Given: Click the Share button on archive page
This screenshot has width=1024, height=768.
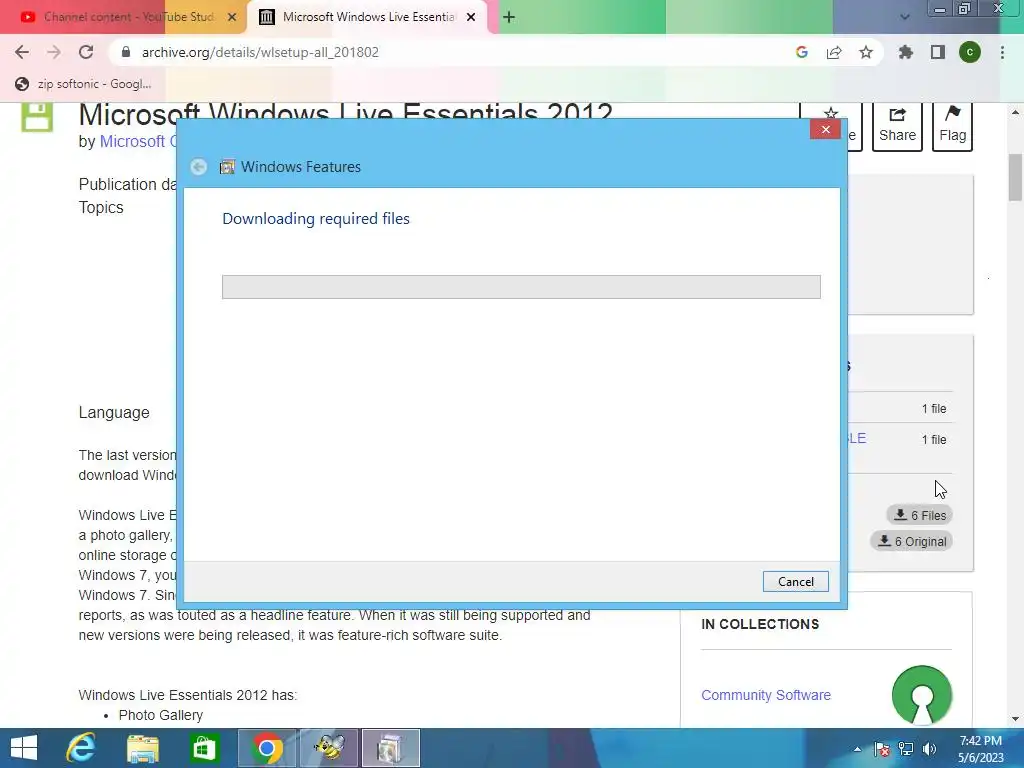Looking at the screenshot, I should click(897, 125).
